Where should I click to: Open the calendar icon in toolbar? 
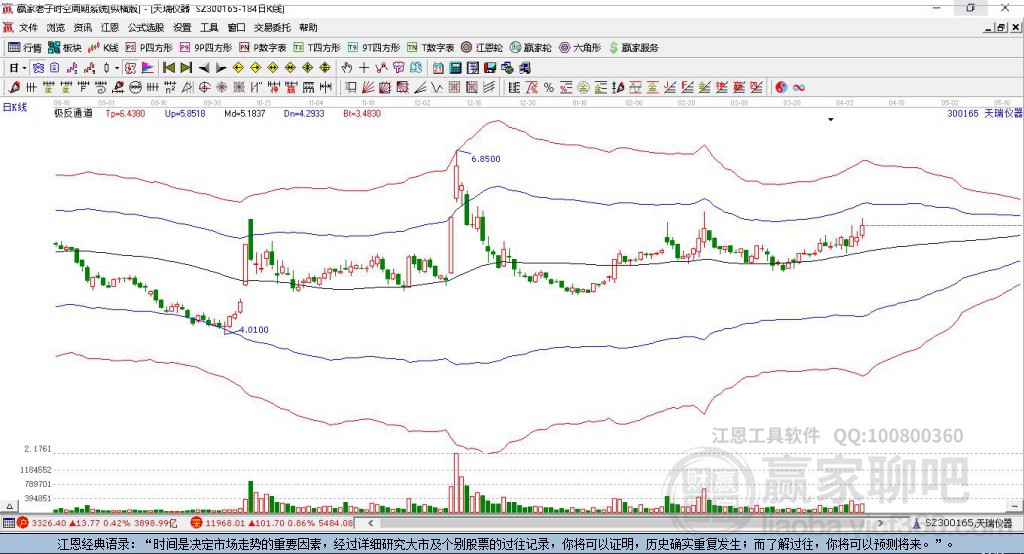click(x=438, y=68)
